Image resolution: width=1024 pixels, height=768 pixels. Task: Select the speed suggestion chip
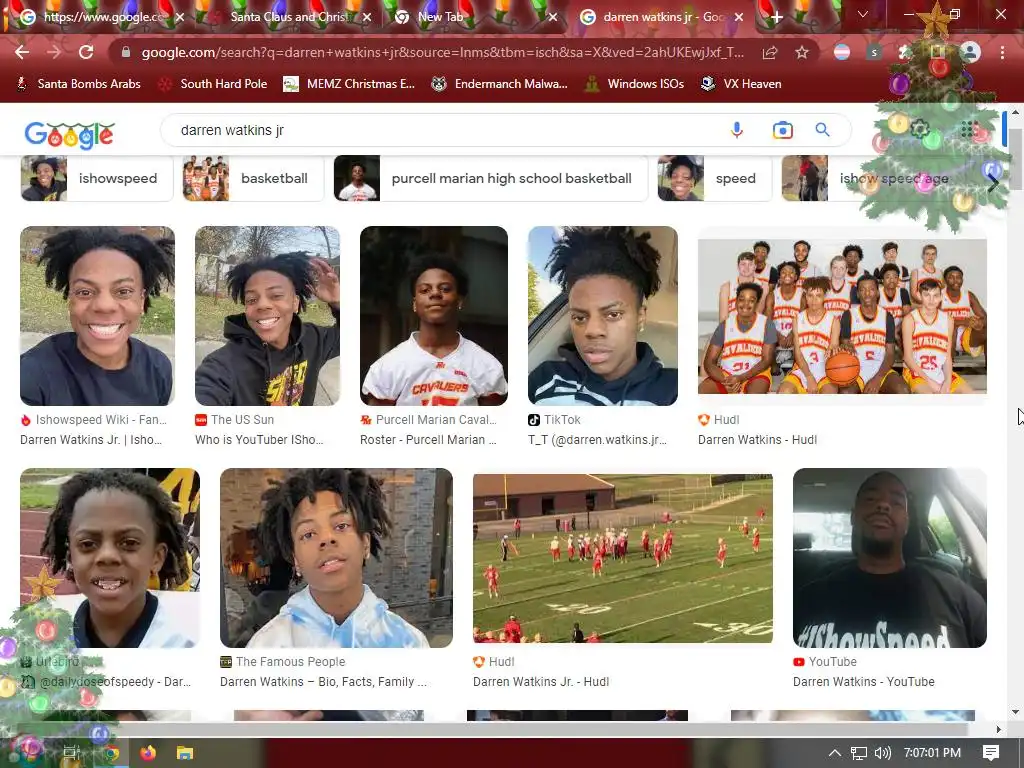(714, 178)
